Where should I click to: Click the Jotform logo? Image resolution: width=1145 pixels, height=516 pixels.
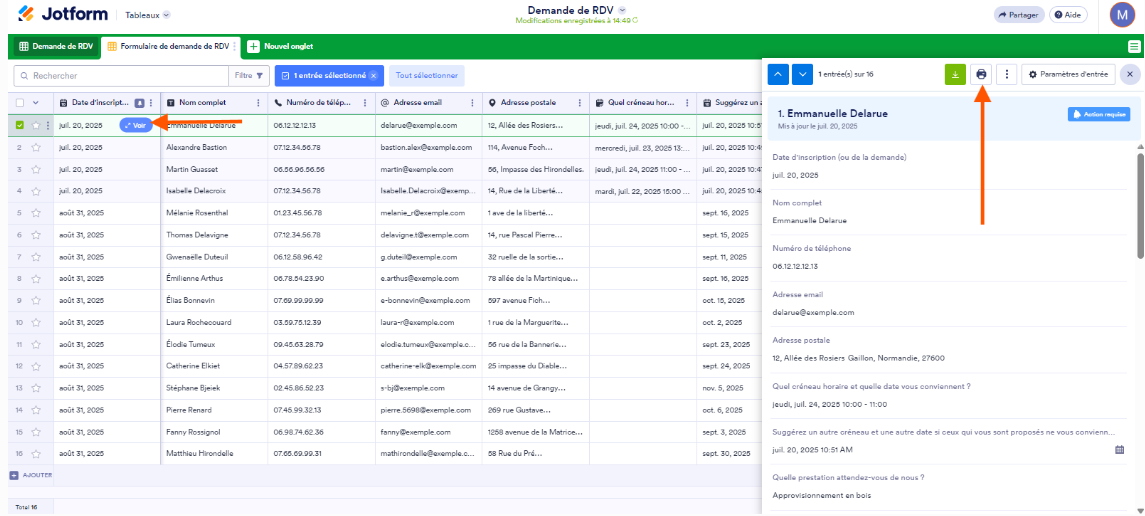(62, 14)
